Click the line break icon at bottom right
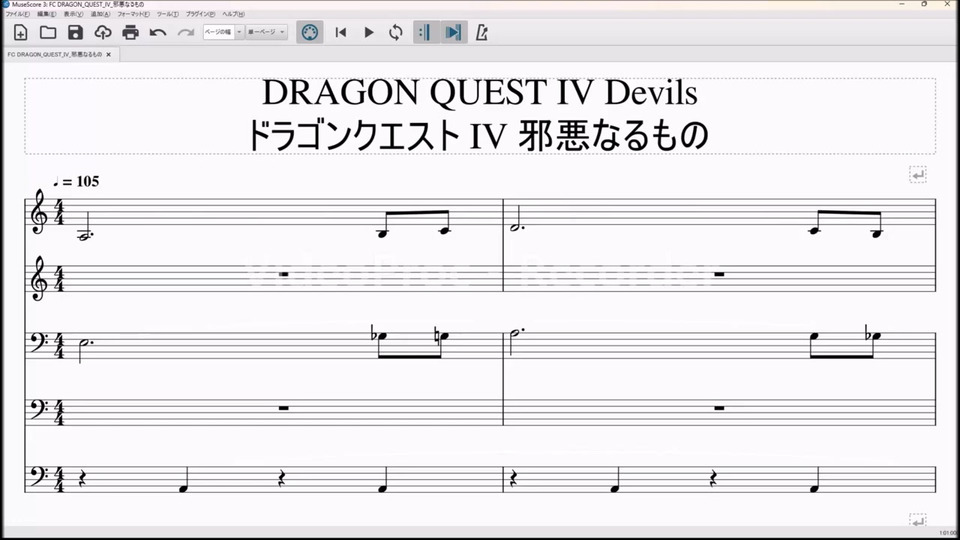 click(x=917, y=520)
